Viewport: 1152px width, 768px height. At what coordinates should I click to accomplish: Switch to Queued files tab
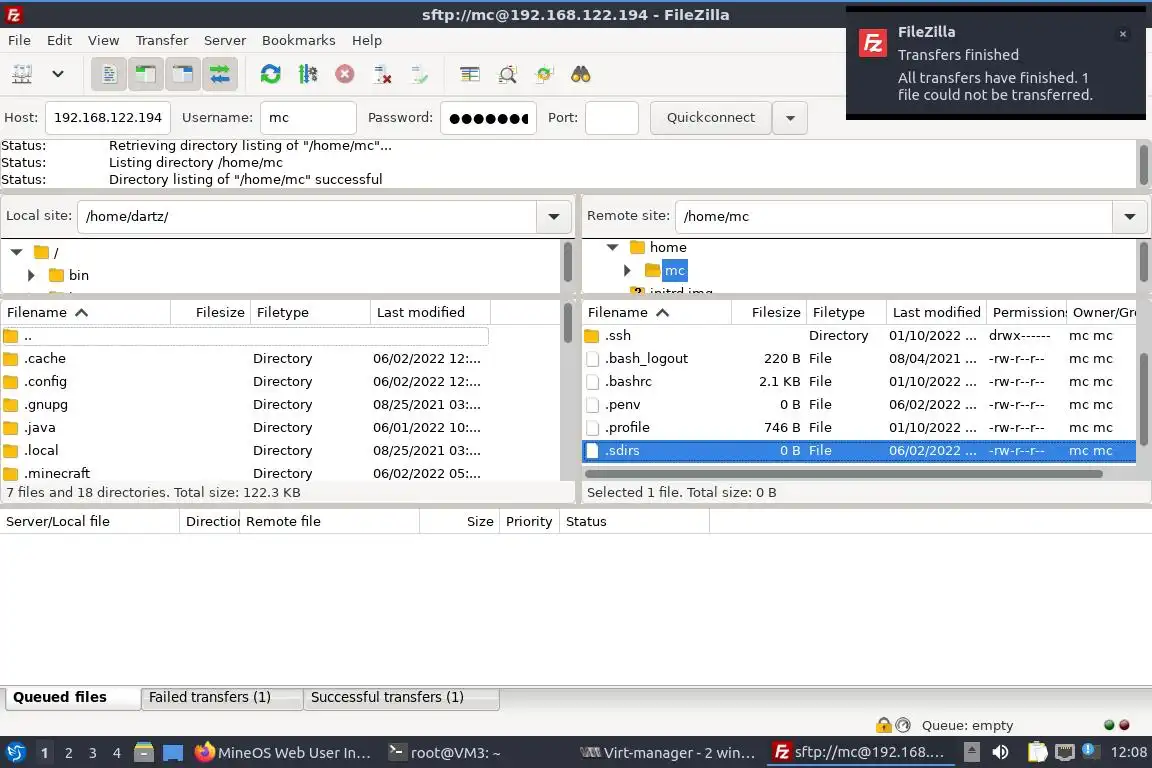pyautogui.click(x=72, y=697)
